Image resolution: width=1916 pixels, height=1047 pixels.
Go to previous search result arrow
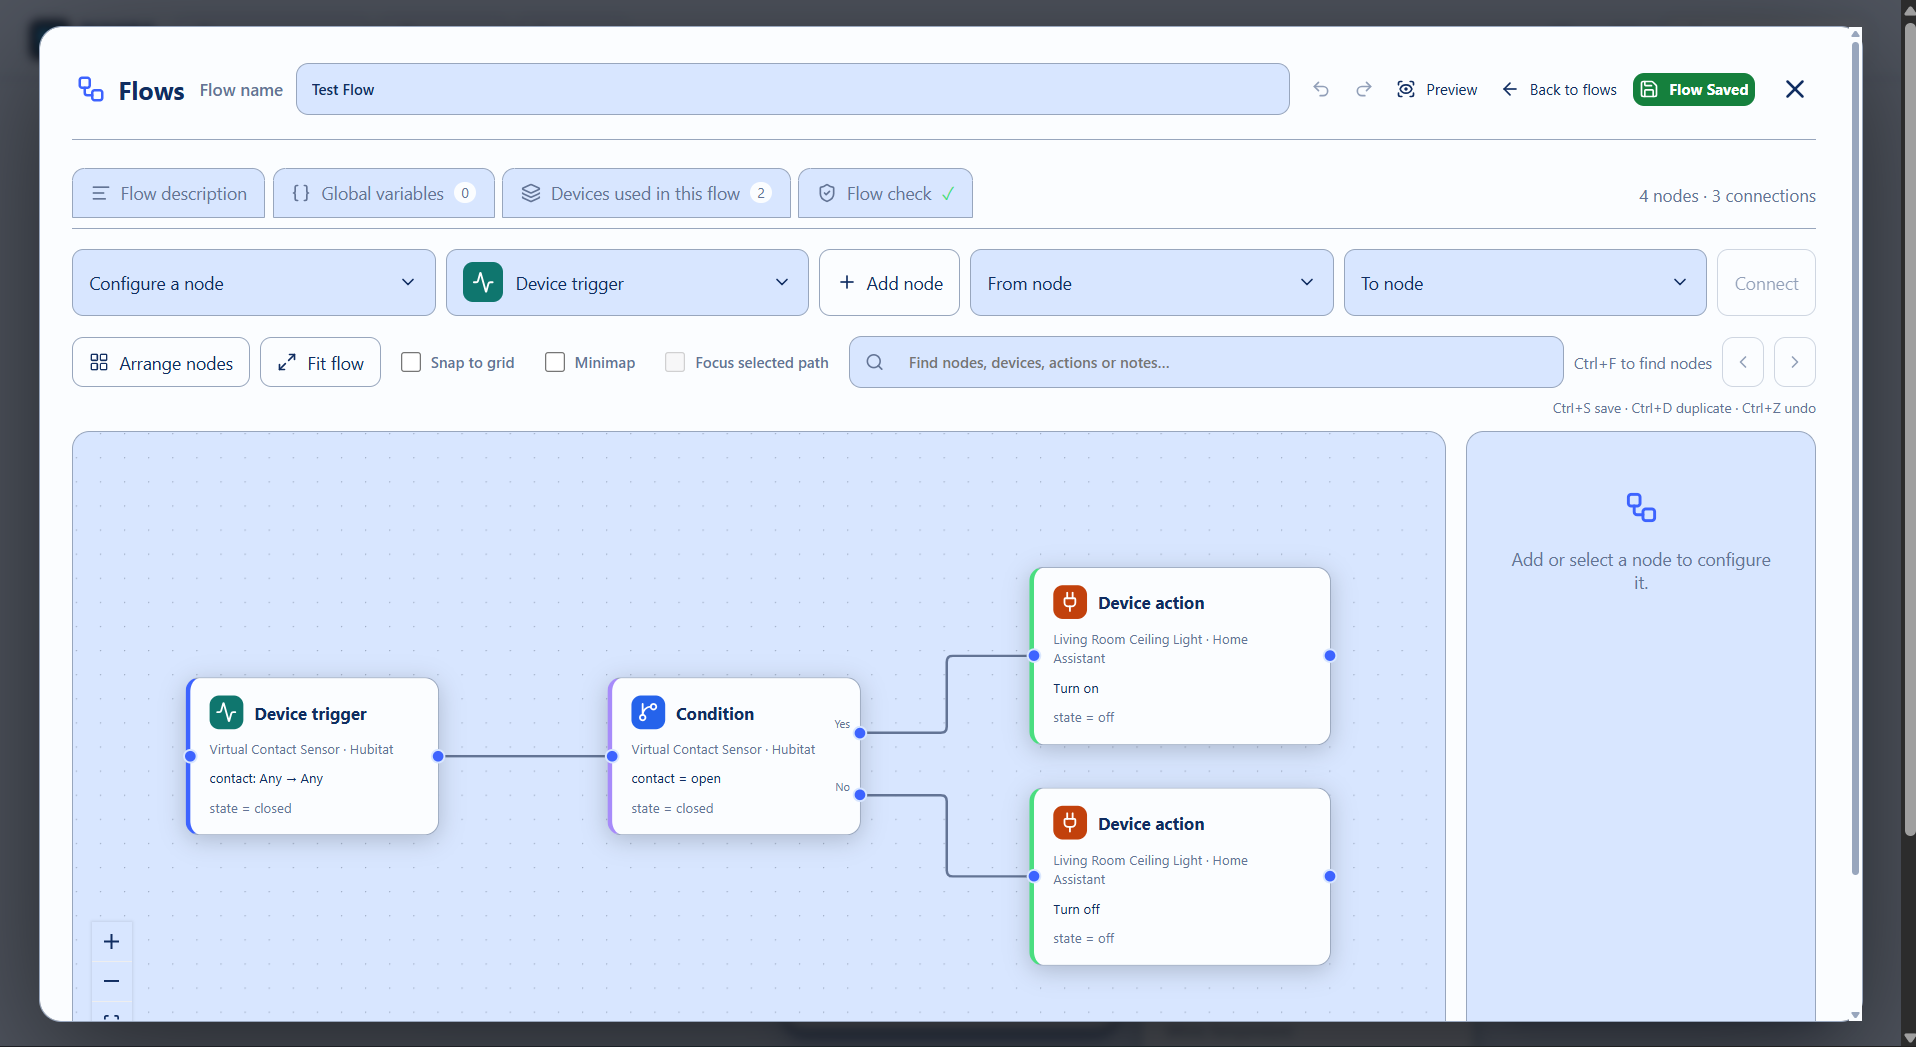click(1743, 362)
